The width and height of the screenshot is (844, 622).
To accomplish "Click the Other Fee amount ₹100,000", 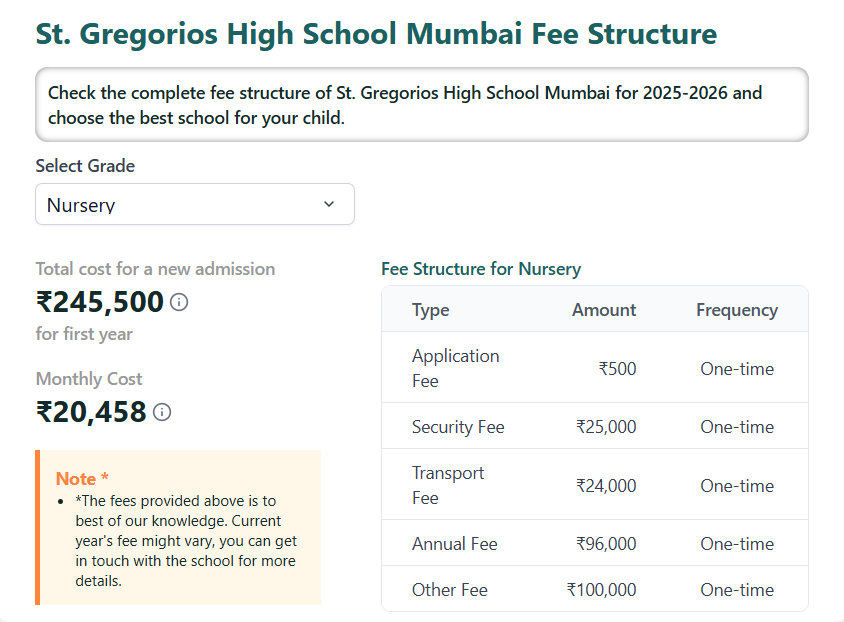I will tap(601, 590).
